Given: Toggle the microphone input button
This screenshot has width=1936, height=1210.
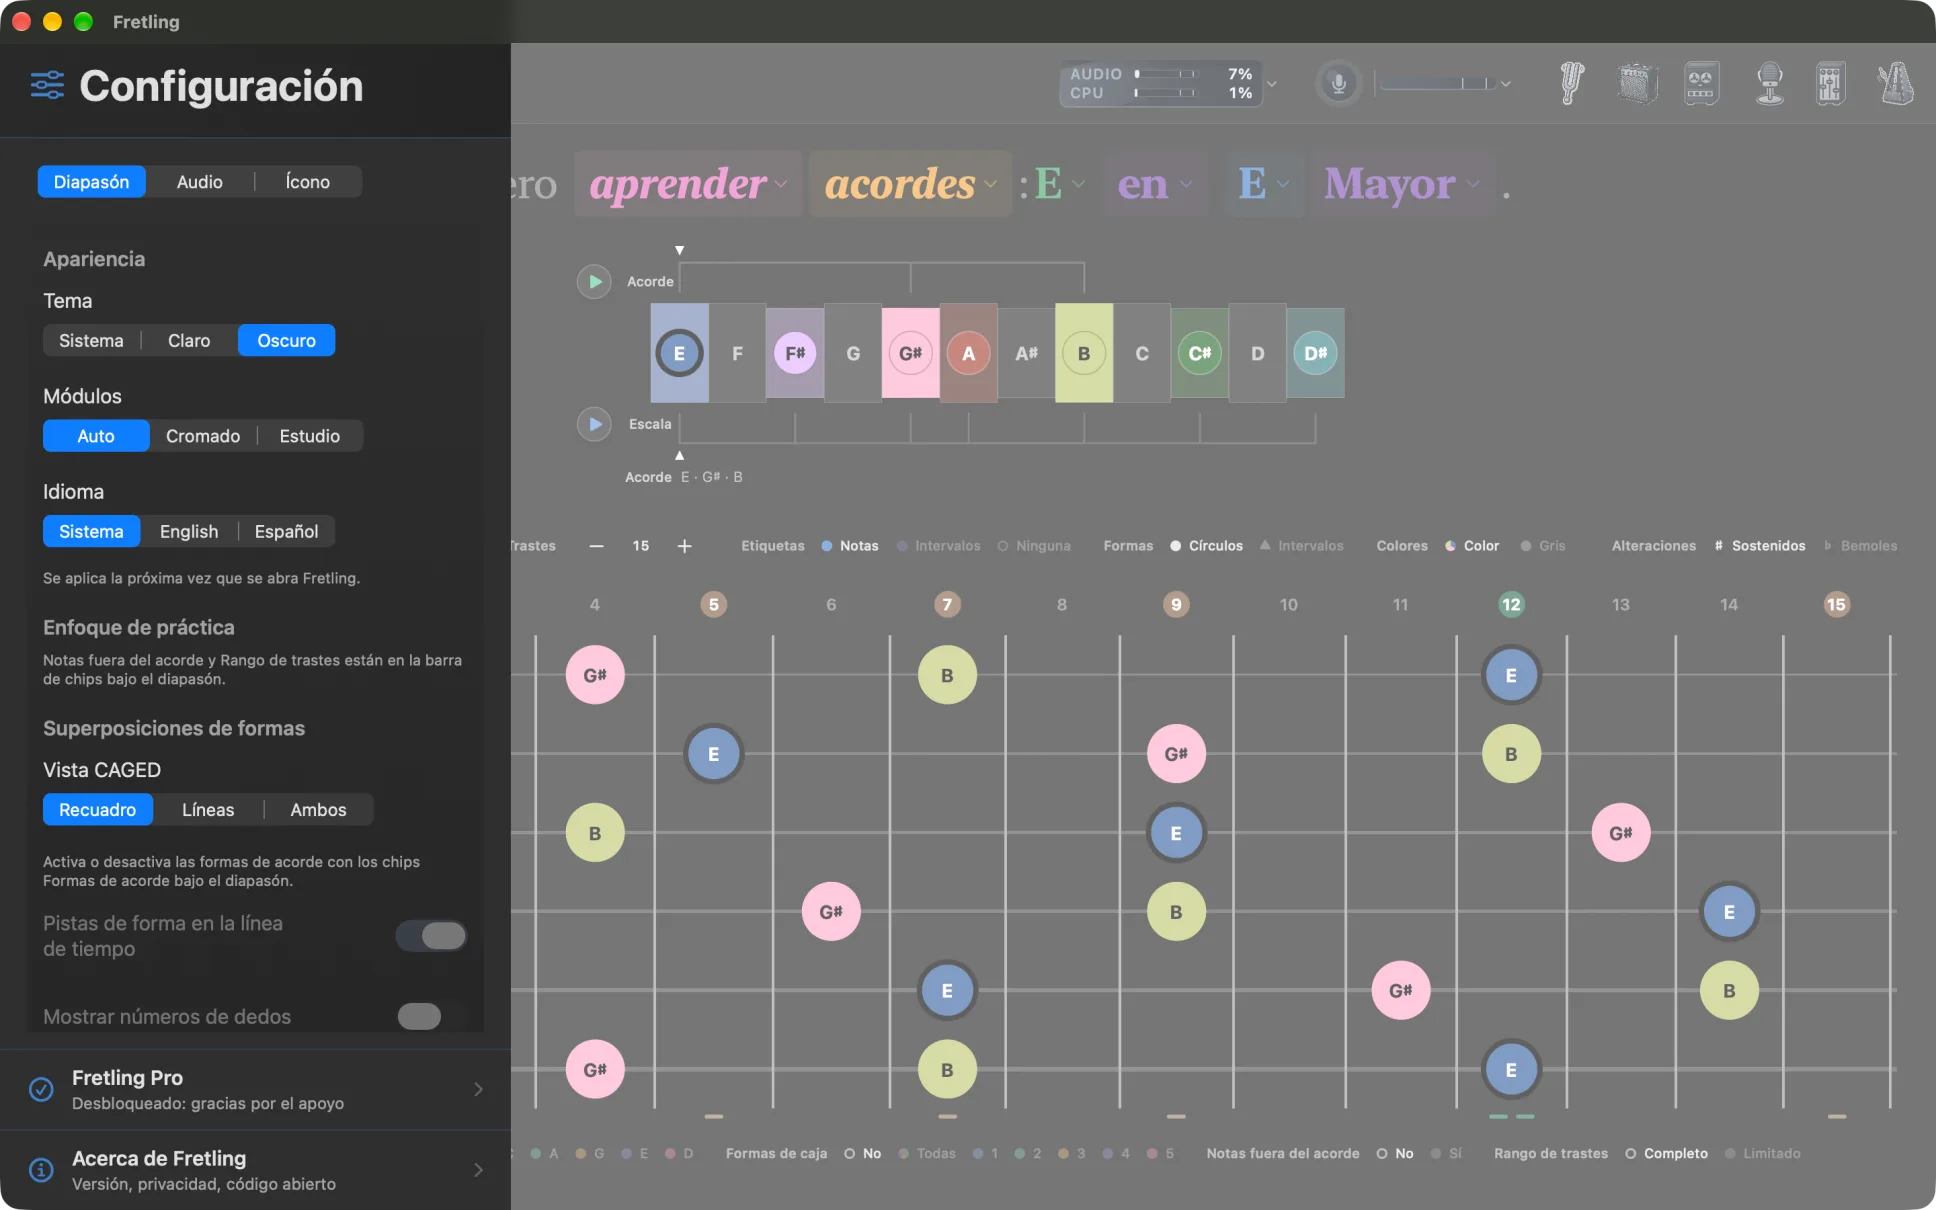Looking at the screenshot, I should tap(1338, 83).
